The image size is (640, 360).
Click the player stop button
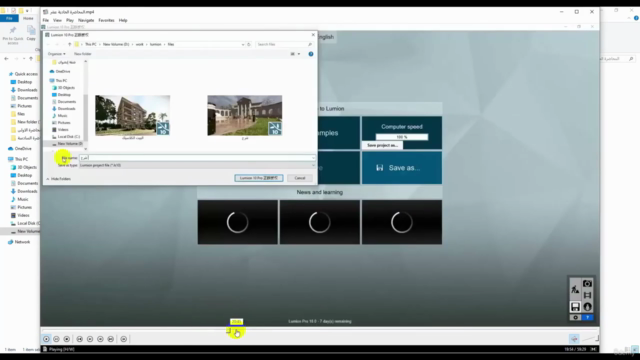(x=67, y=339)
